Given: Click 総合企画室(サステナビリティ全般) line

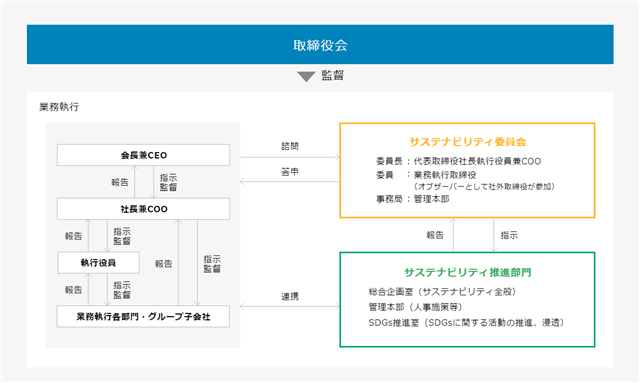Looking at the screenshot, I should (442, 292).
